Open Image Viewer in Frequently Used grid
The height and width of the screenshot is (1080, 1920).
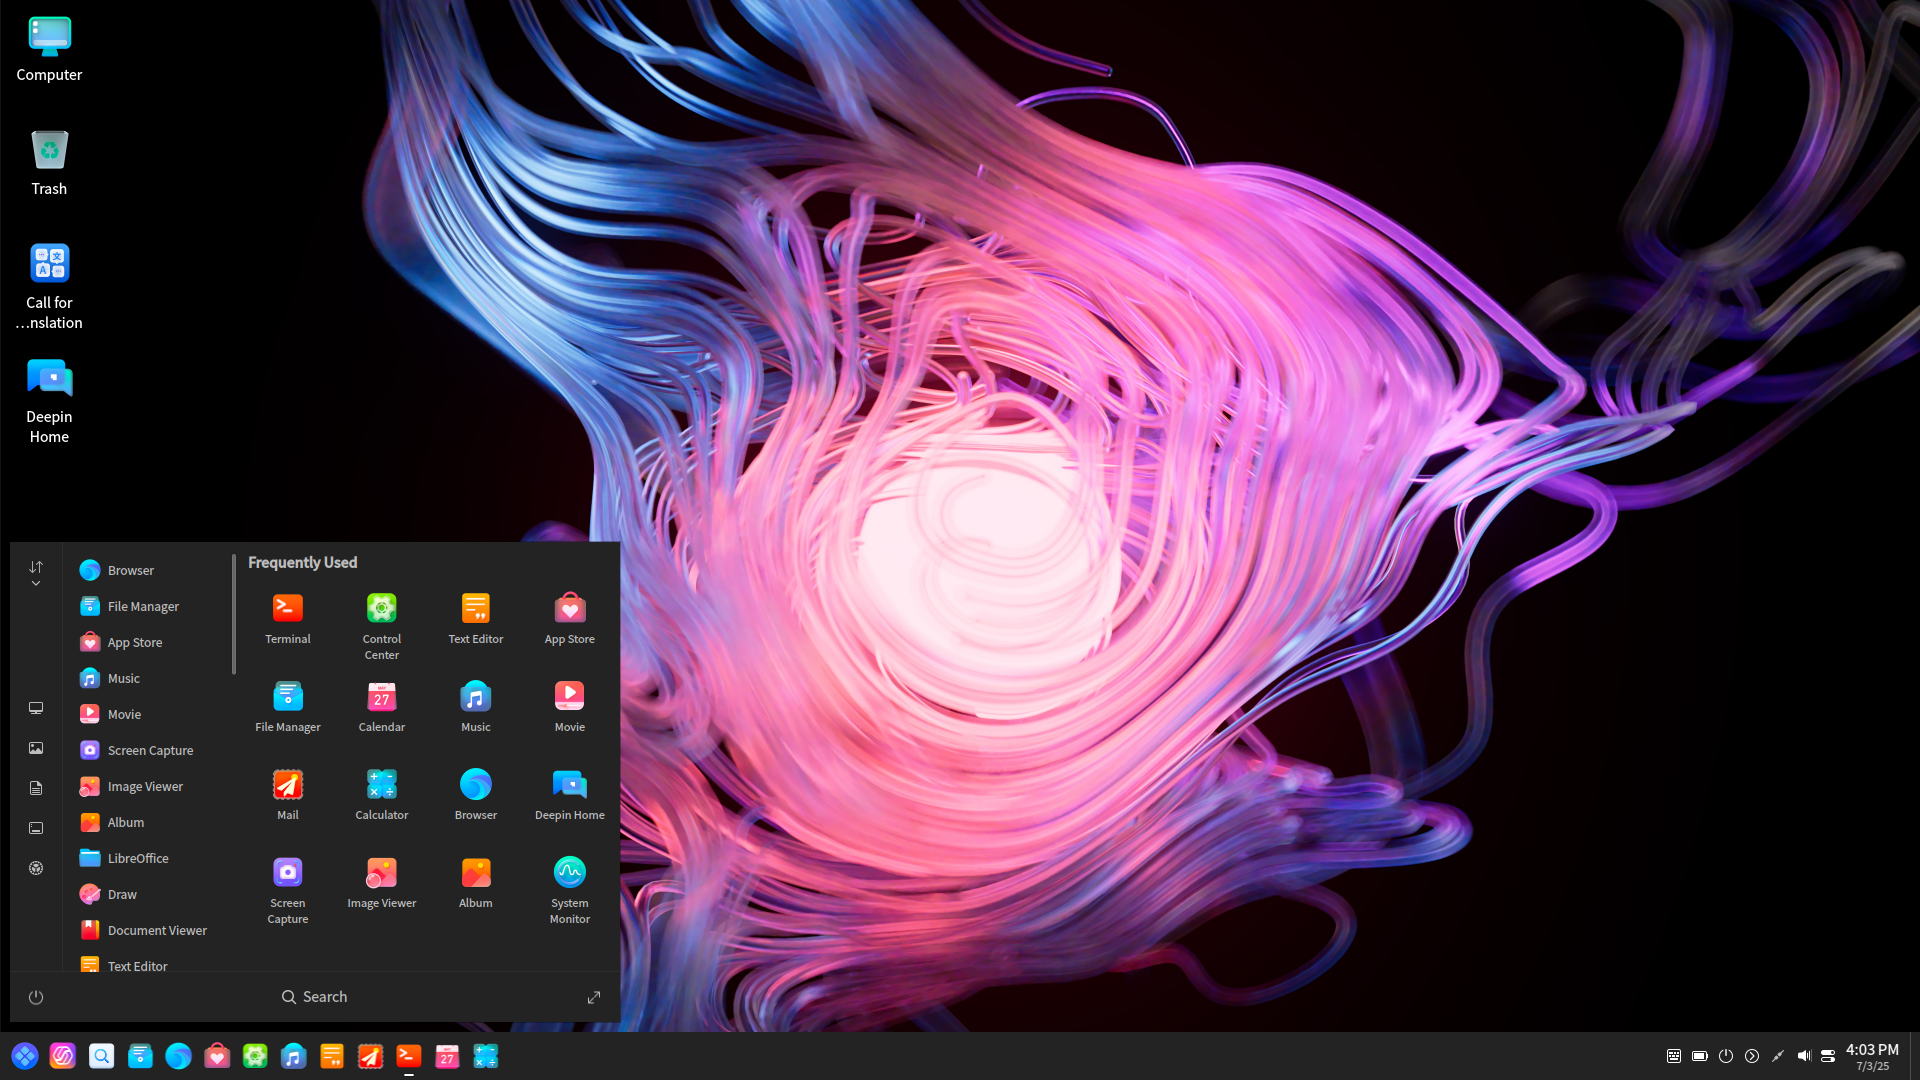click(382, 883)
